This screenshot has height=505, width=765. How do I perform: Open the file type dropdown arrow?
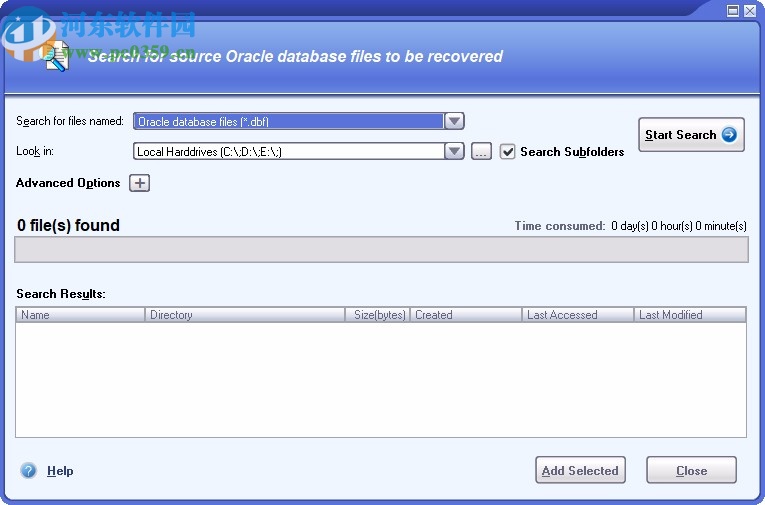pos(454,121)
